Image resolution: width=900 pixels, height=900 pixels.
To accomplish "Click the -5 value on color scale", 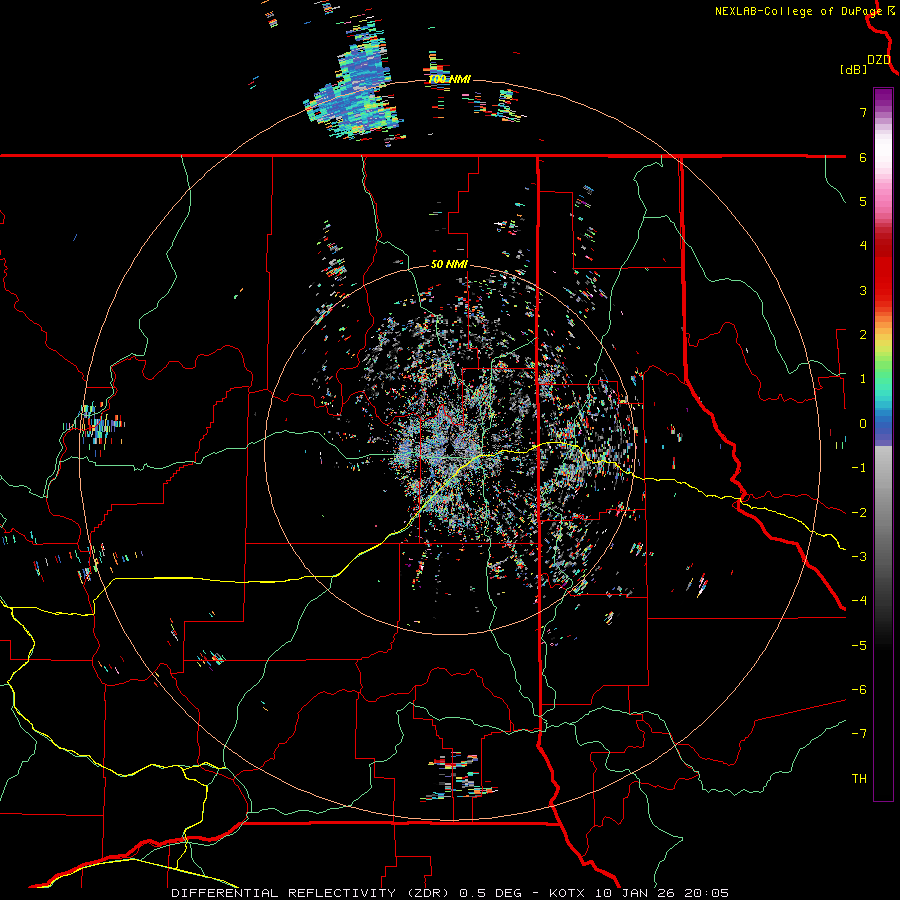I will click(x=859, y=646).
